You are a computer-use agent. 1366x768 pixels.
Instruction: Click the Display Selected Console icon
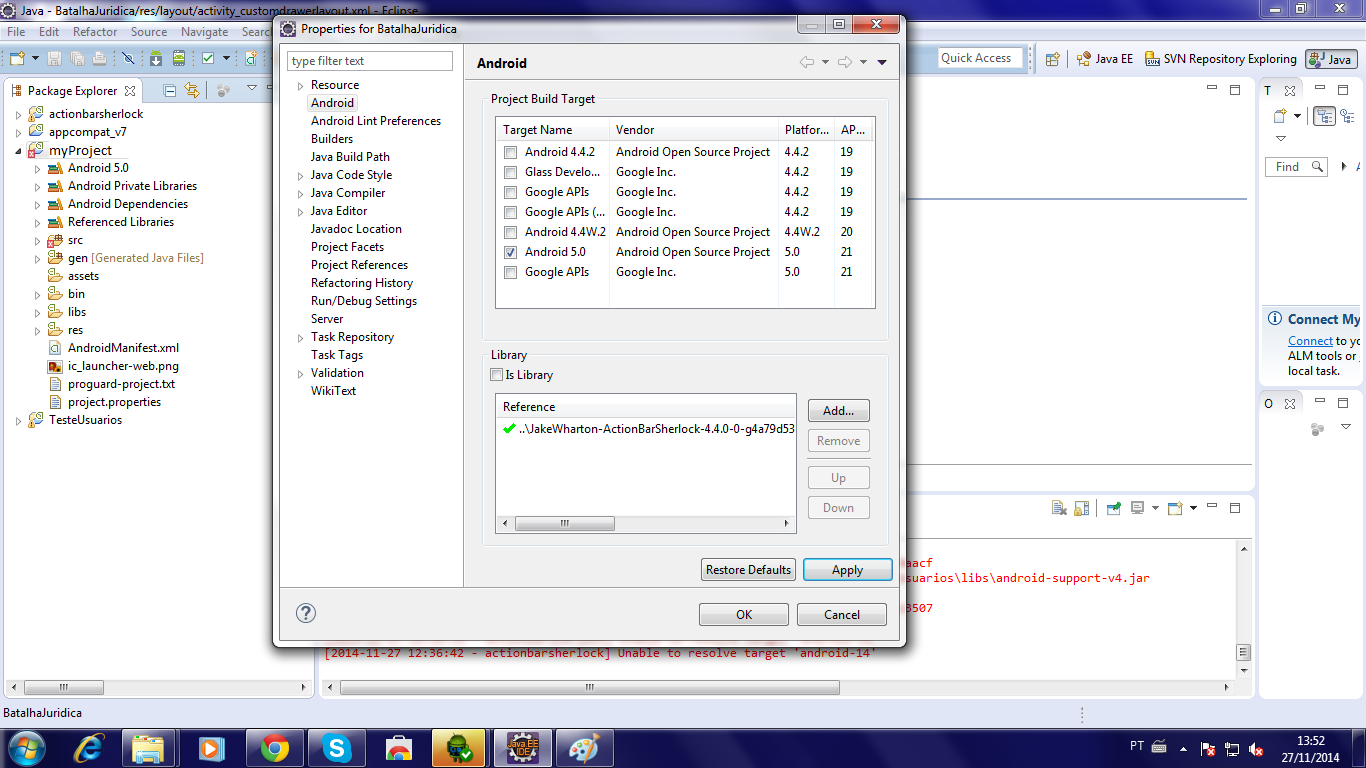coord(1138,508)
